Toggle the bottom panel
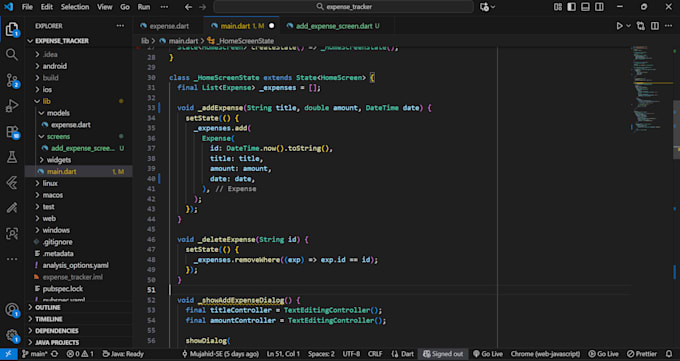This screenshot has width=680, height=361. pyautogui.click(x=585, y=7)
